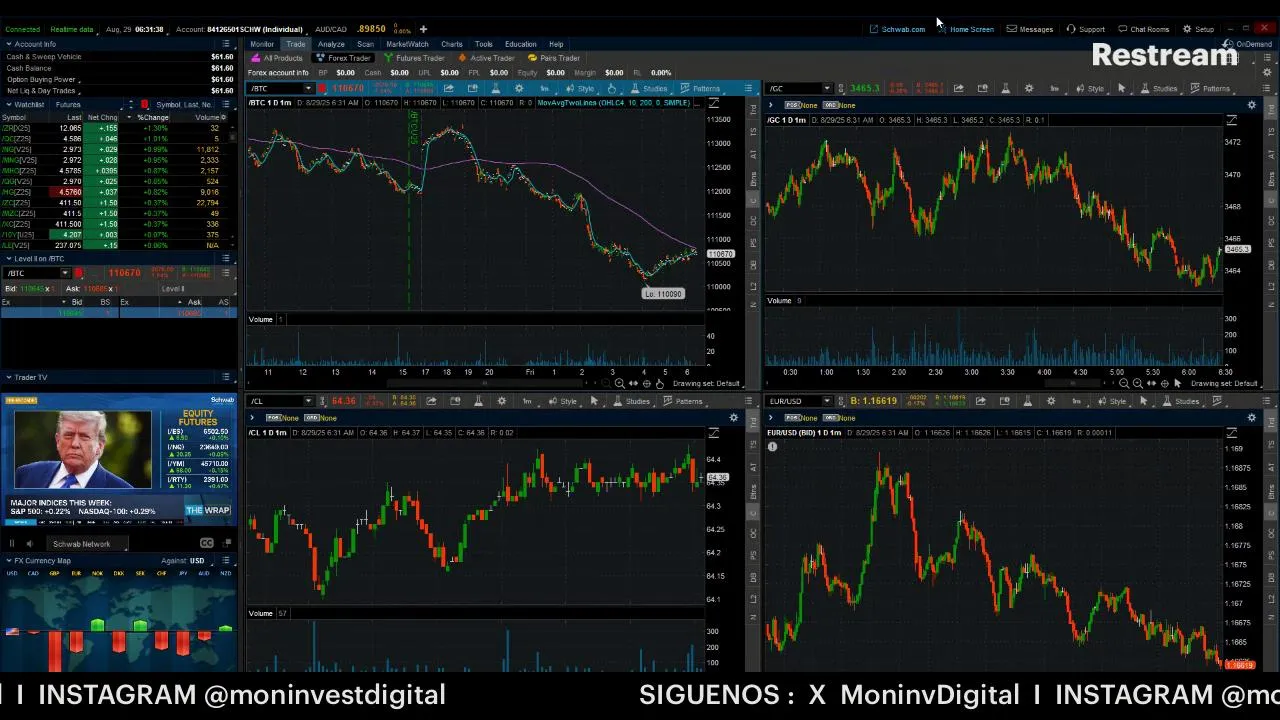This screenshot has height=720, width=1280.
Task: Open Setup gear in top bar
Action: pyautogui.click(x=1198, y=29)
